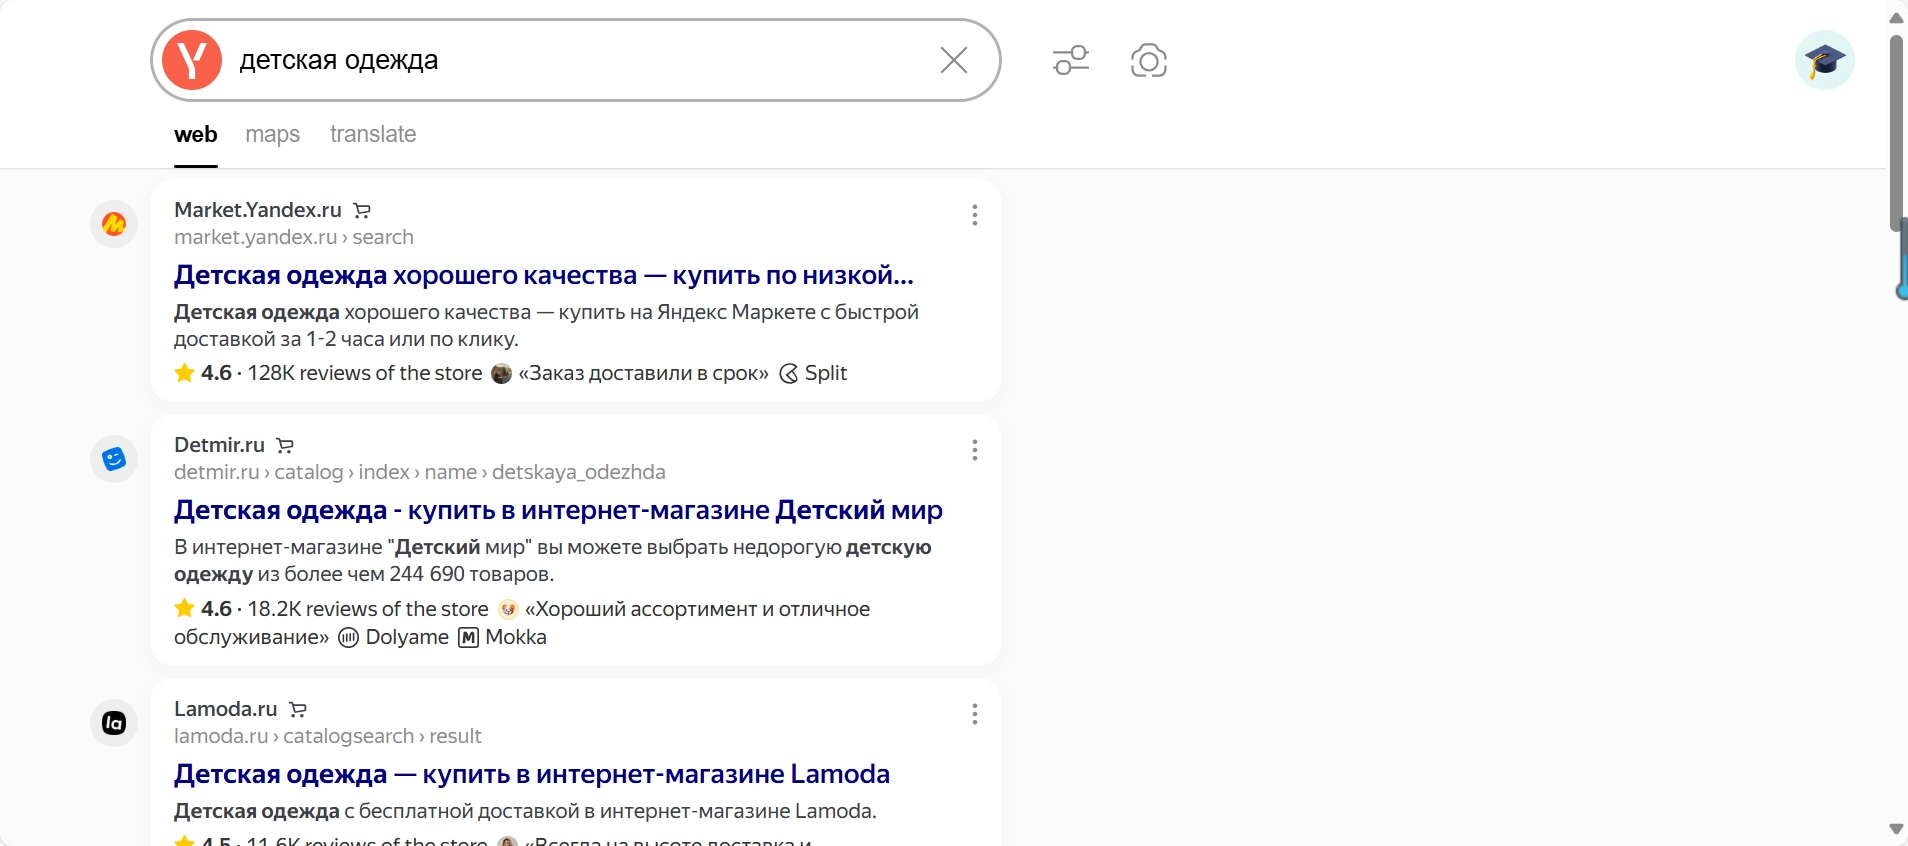Click the reviewer avatar beside «Хороший ассортимент»
Image resolution: width=1908 pixels, height=846 pixels.
click(x=508, y=609)
